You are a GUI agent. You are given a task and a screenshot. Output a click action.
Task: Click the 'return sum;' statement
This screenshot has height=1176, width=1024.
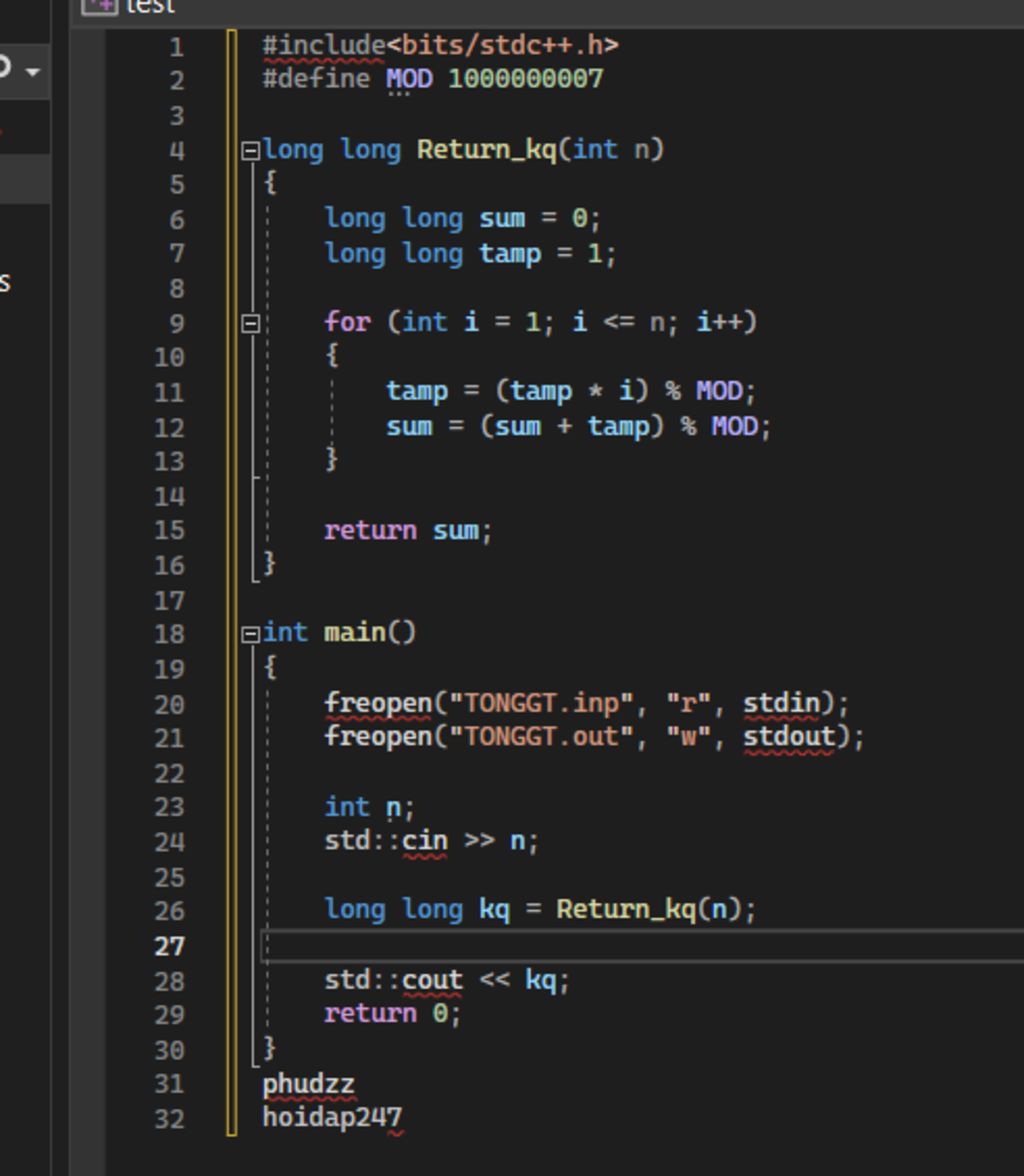(407, 530)
